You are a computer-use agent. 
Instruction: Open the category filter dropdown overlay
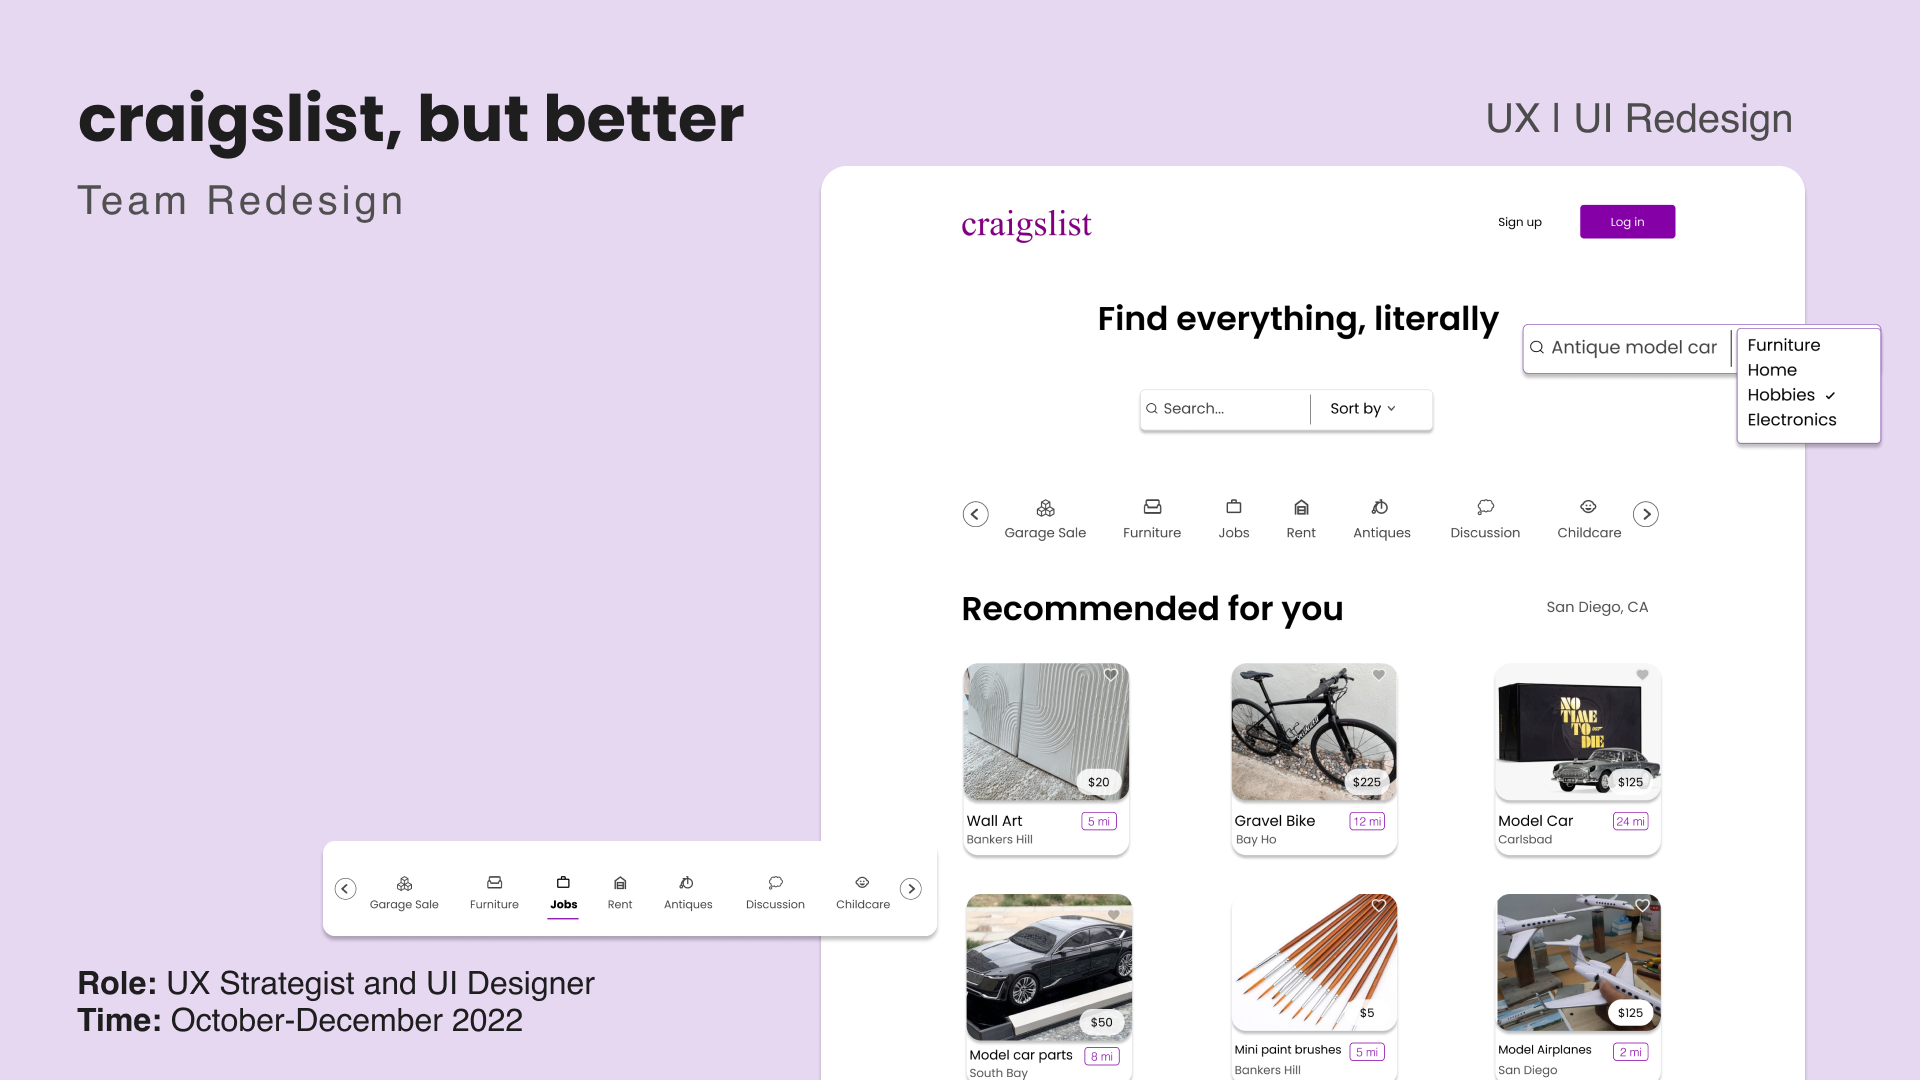point(1807,382)
